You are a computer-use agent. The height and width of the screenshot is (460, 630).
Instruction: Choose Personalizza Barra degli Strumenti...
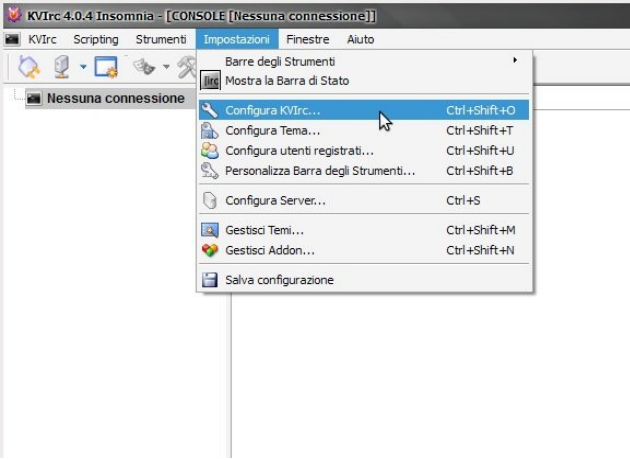(x=364, y=171)
